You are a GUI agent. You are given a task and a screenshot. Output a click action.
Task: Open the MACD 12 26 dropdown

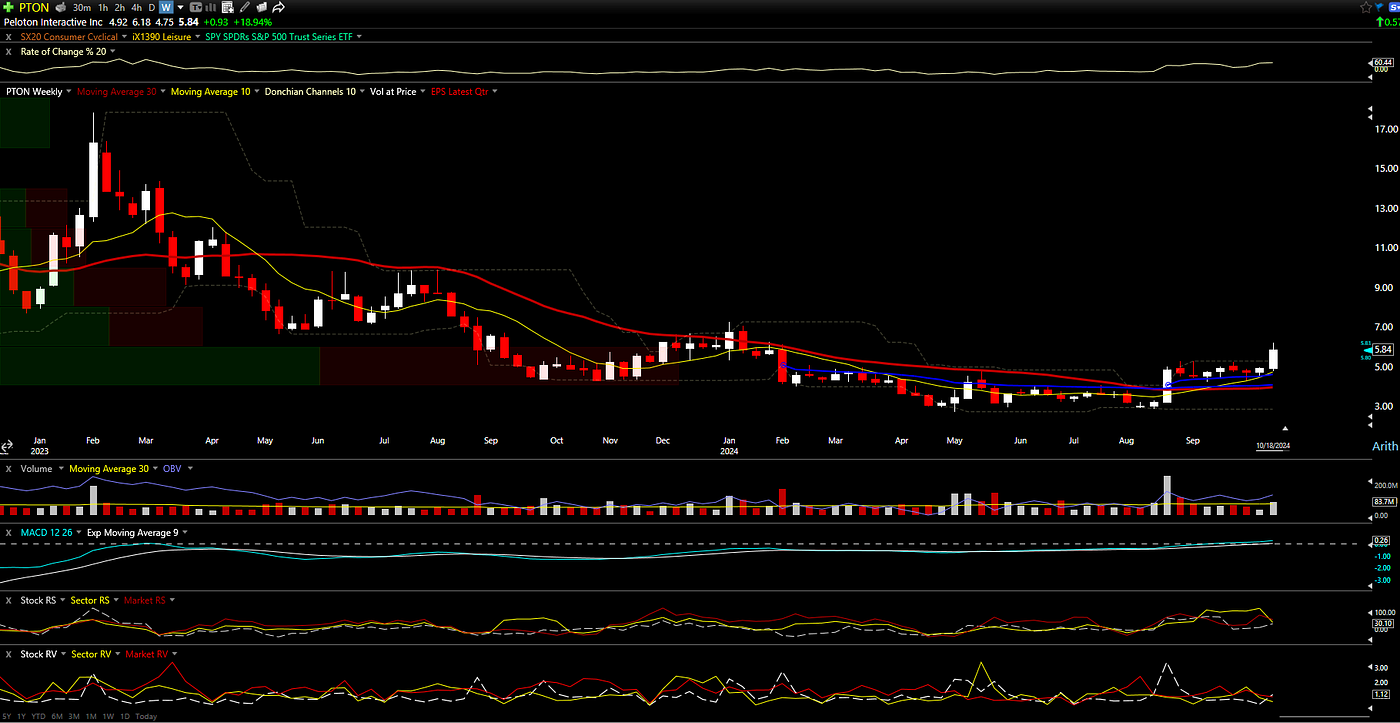tap(79, 533)
